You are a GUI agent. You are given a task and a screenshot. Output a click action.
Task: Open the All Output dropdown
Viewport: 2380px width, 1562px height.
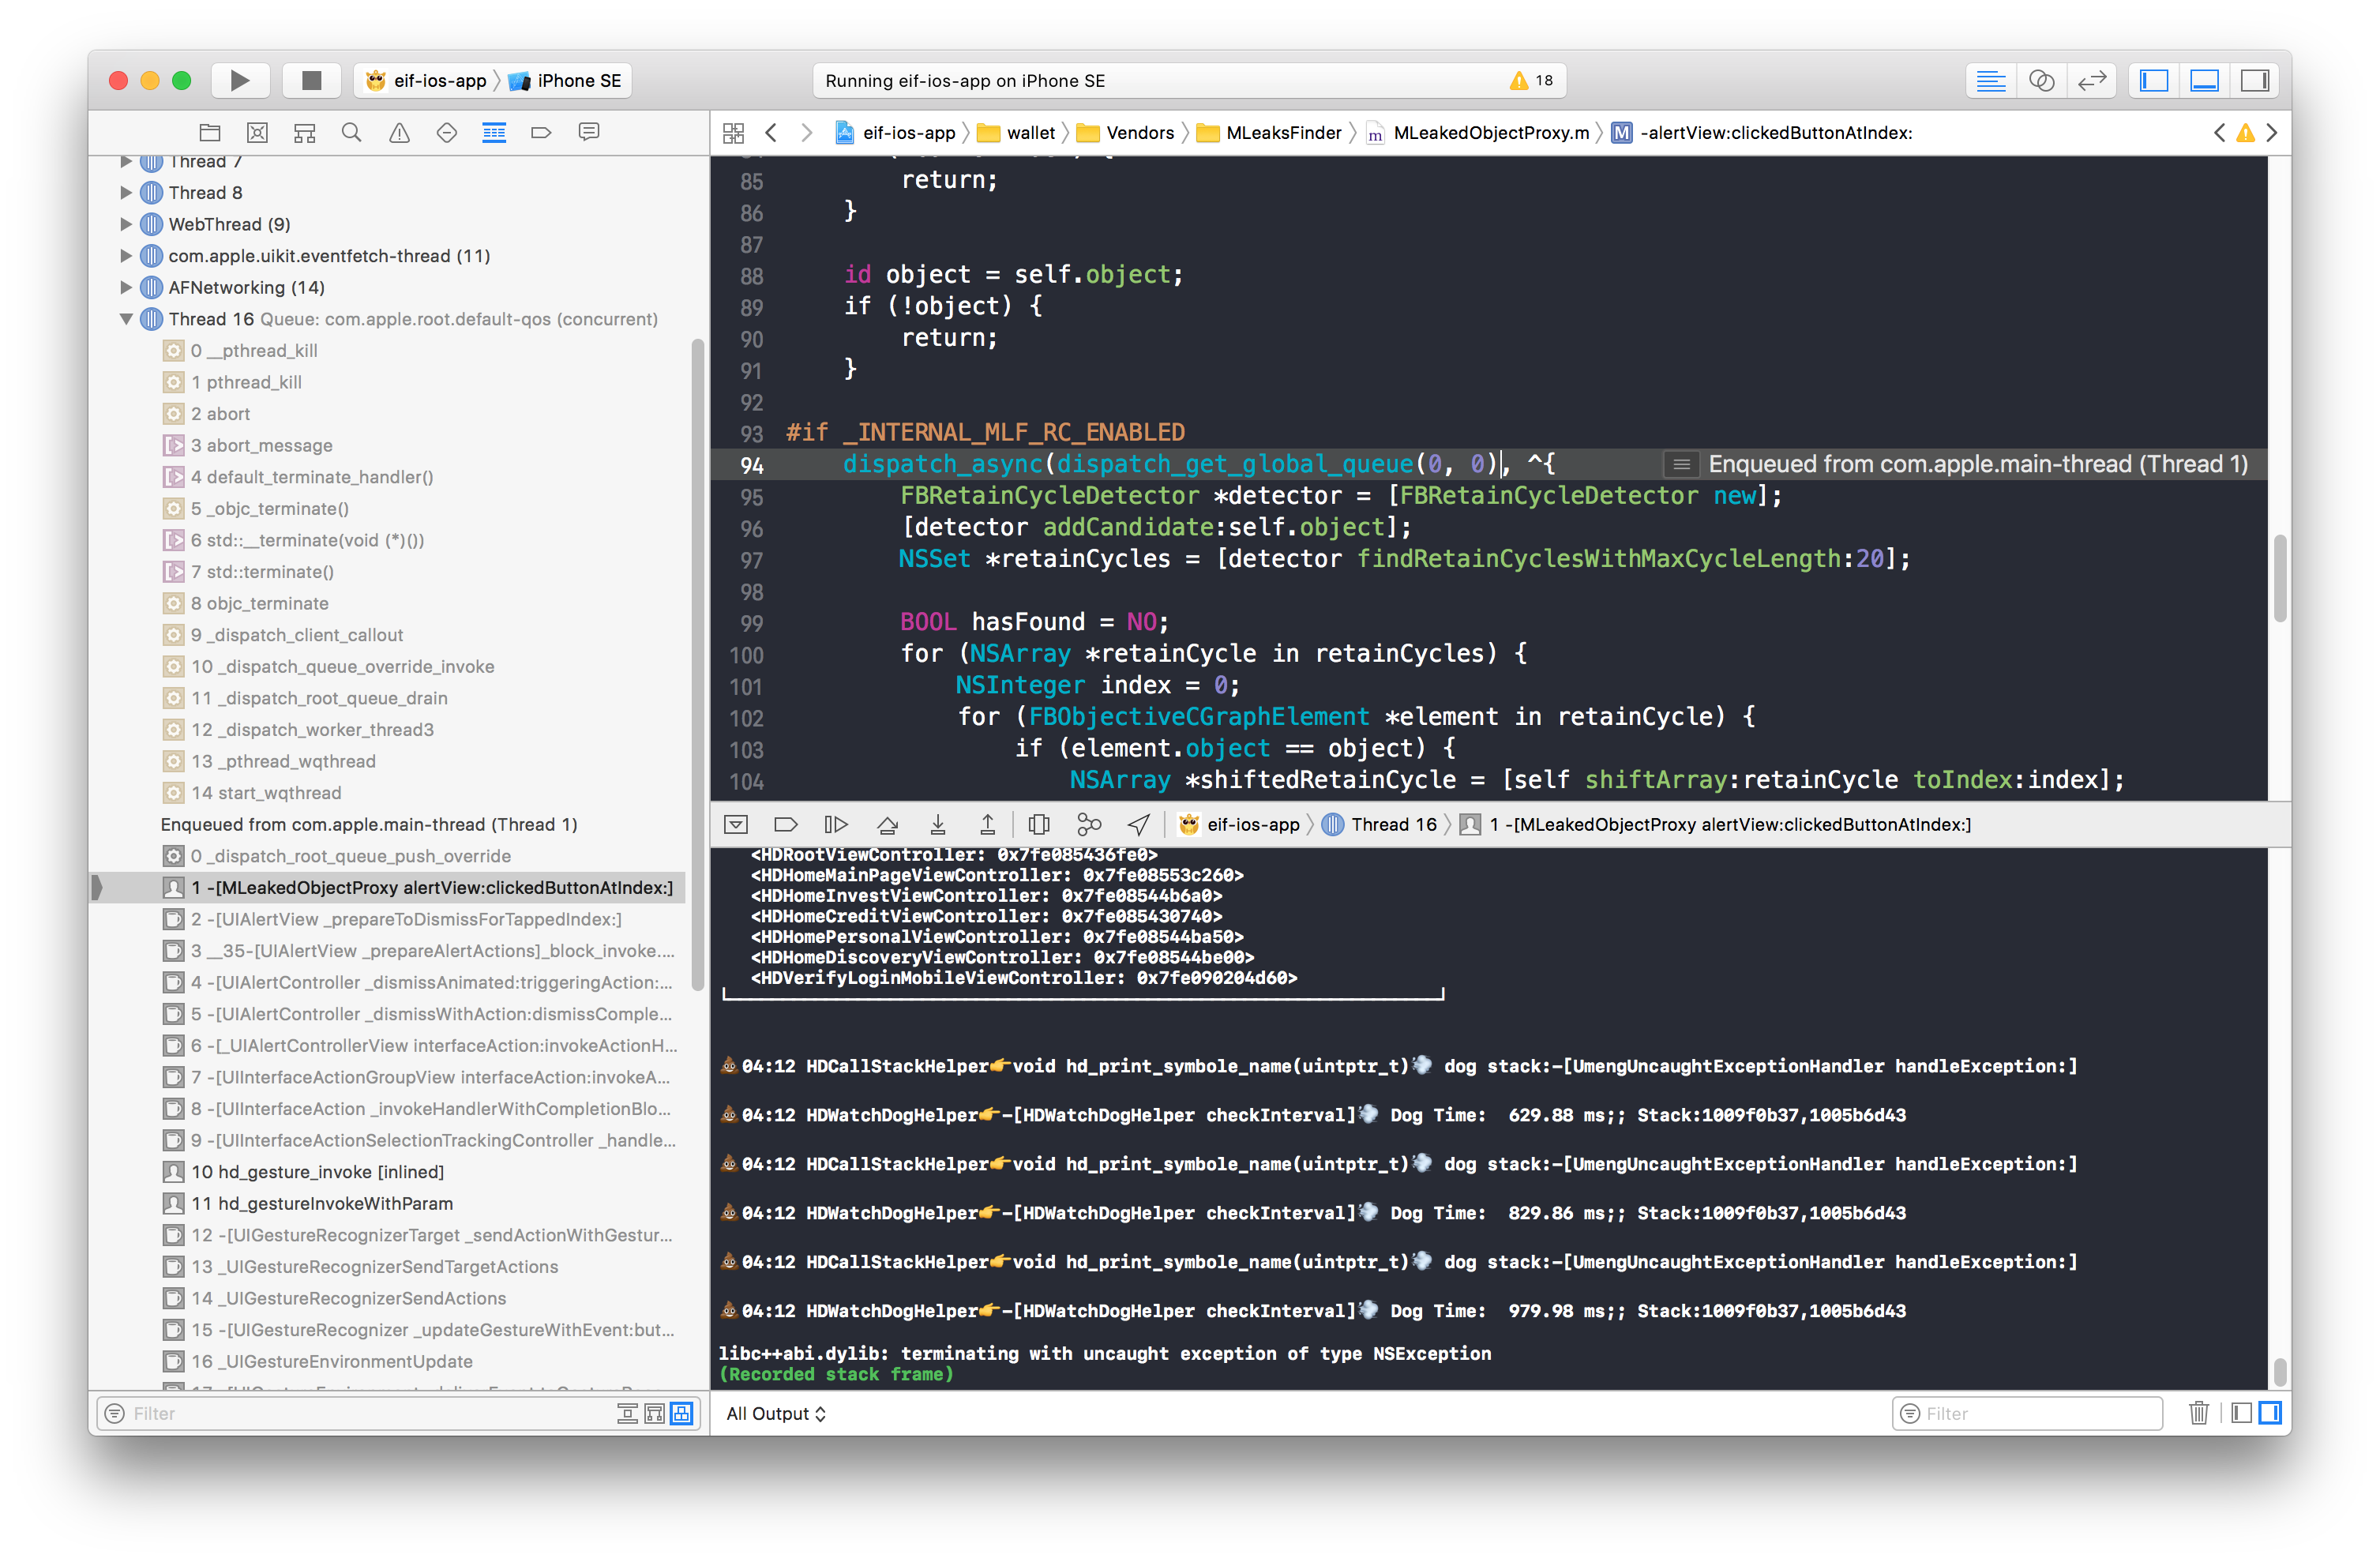coord(776,1413)
